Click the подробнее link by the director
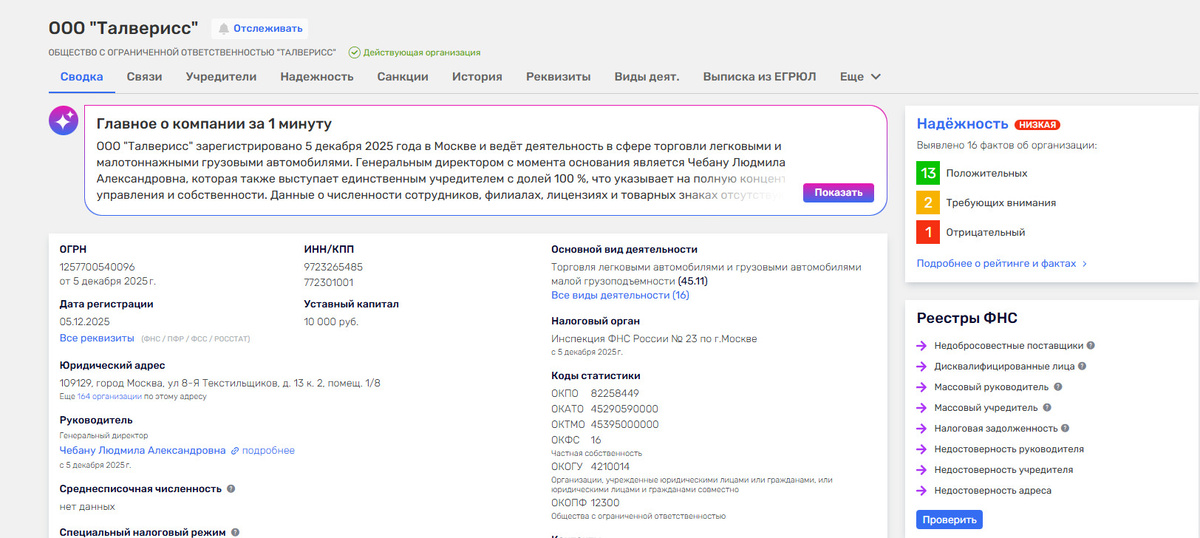1200x538 pixels. (268, 451)
